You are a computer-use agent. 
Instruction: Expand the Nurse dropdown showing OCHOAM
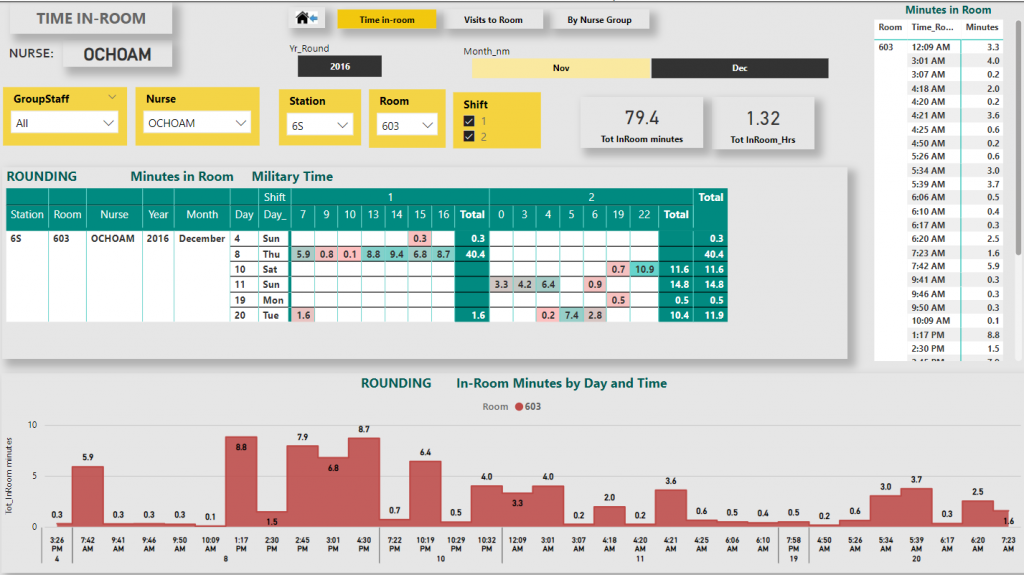click(197, 123)
